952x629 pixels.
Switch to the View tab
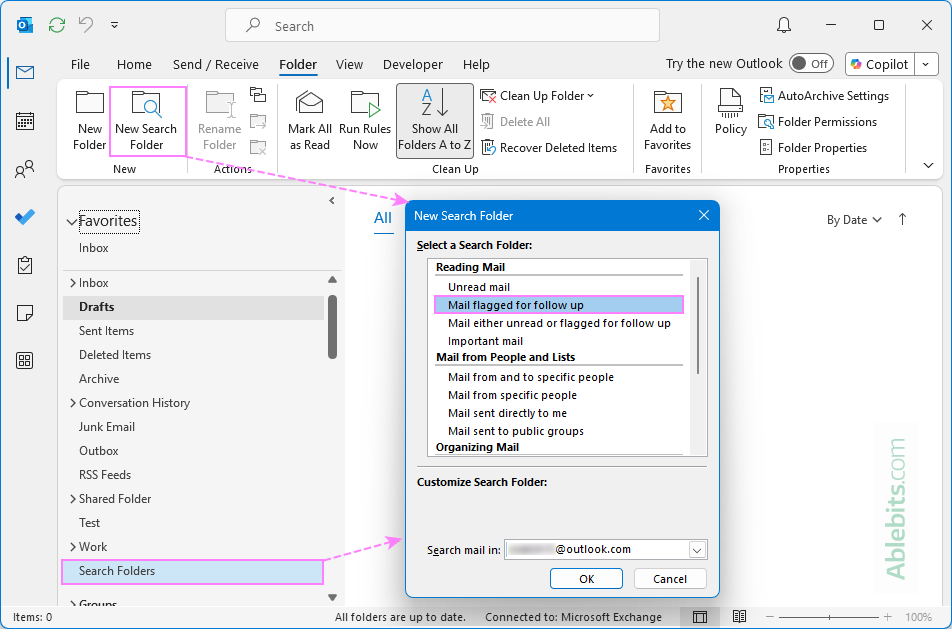coord(349,64)
